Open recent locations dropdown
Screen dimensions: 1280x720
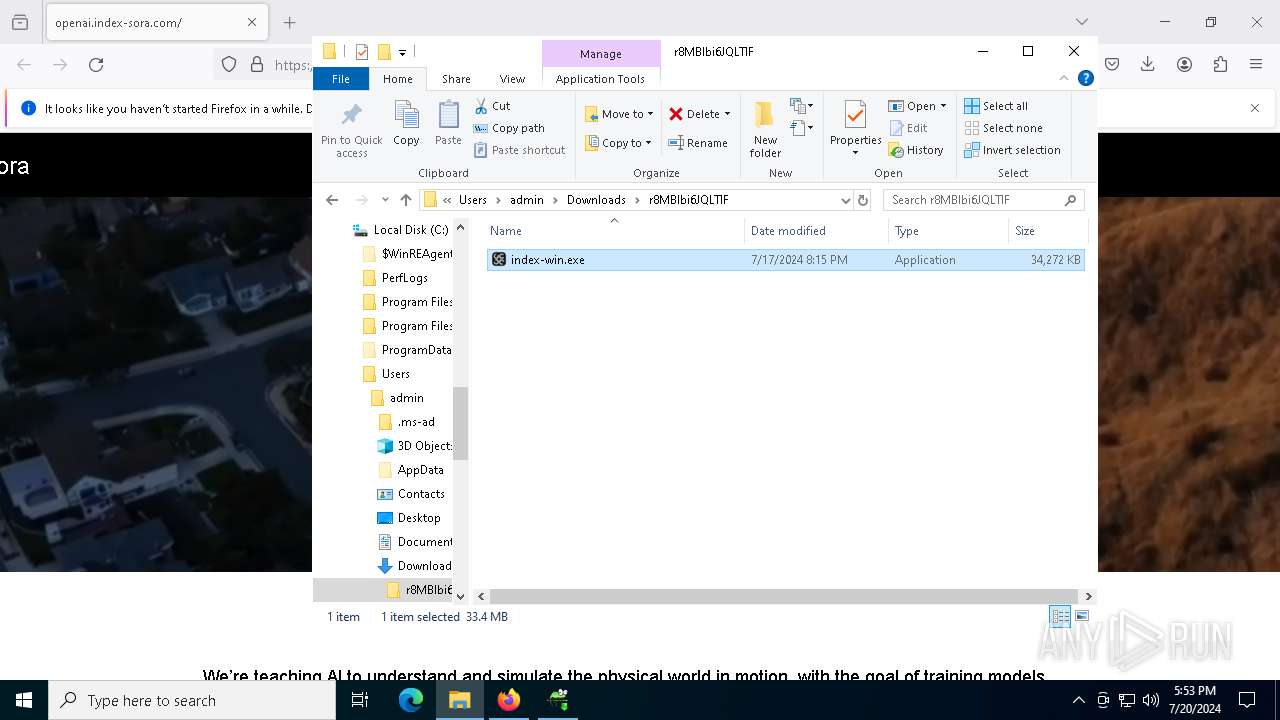385,200
